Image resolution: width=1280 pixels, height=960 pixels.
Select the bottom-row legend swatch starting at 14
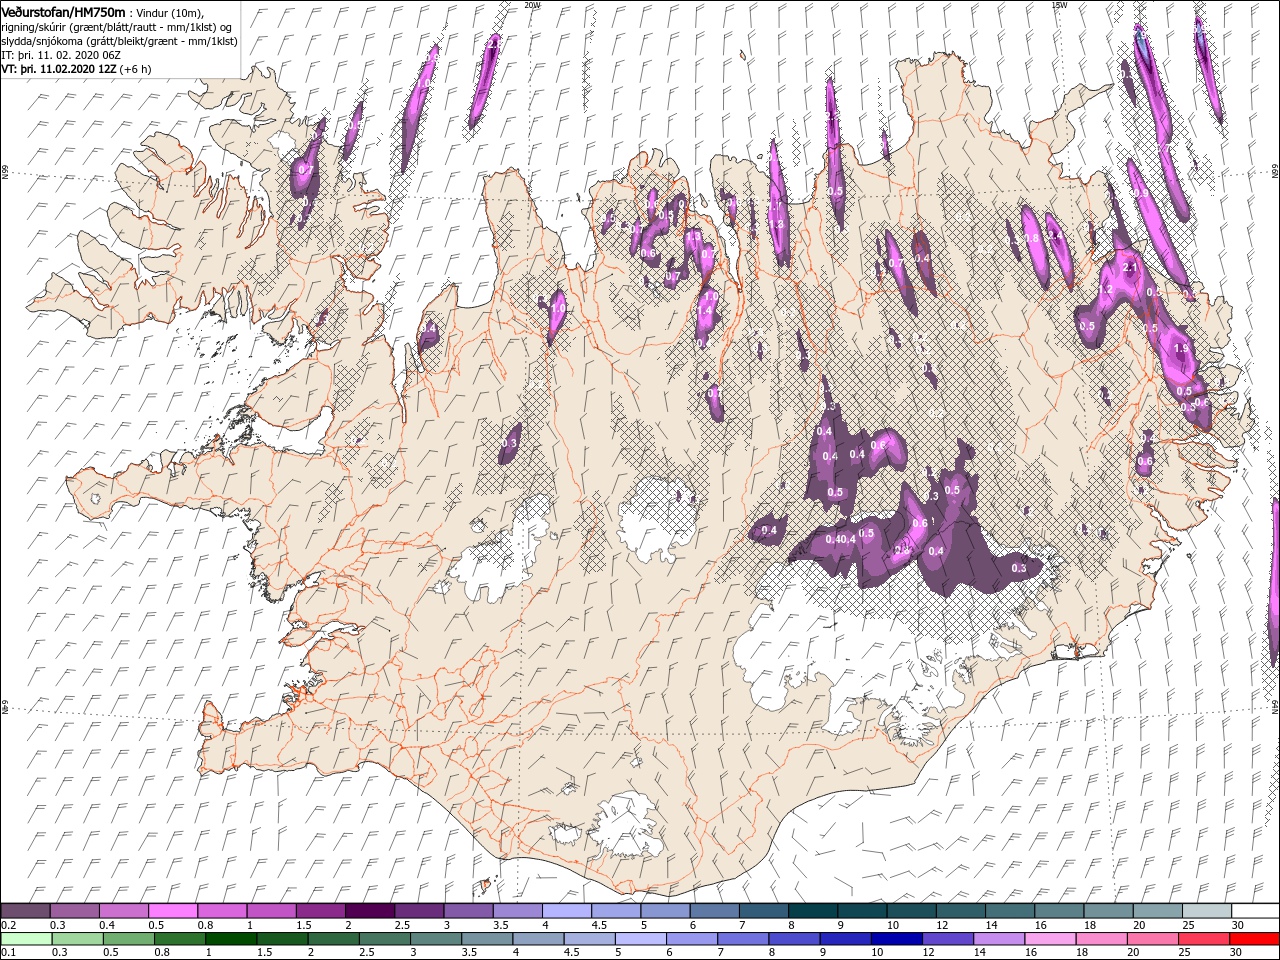[x=998, y=939]
